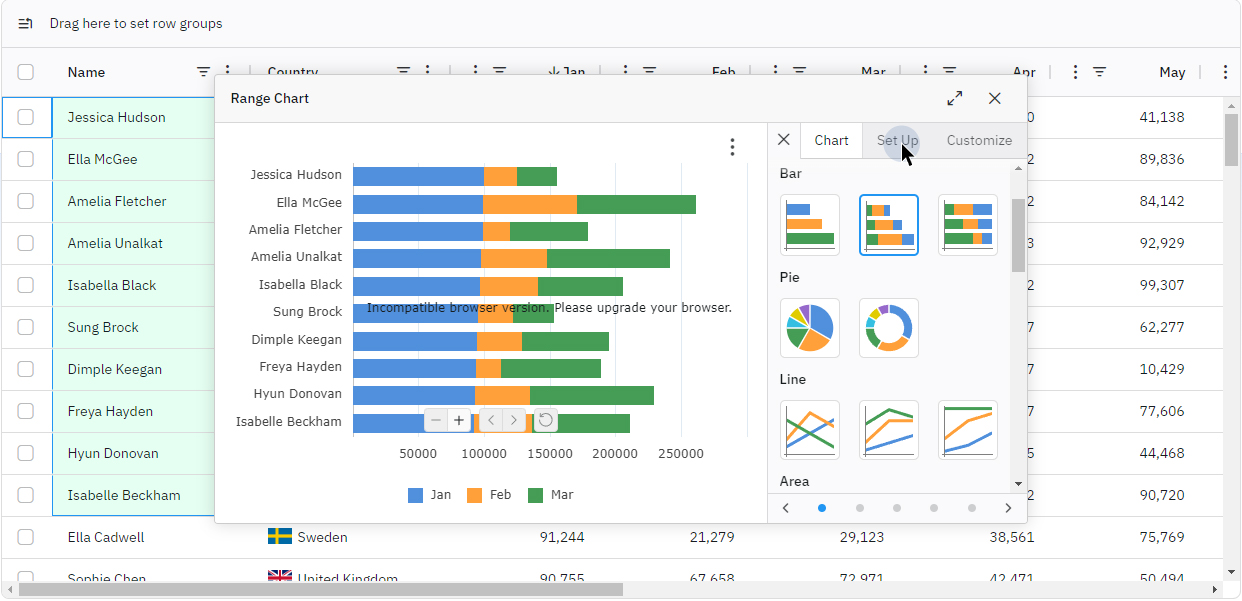
Task: Open filter for the Feb column
Action: pos(649,72)
